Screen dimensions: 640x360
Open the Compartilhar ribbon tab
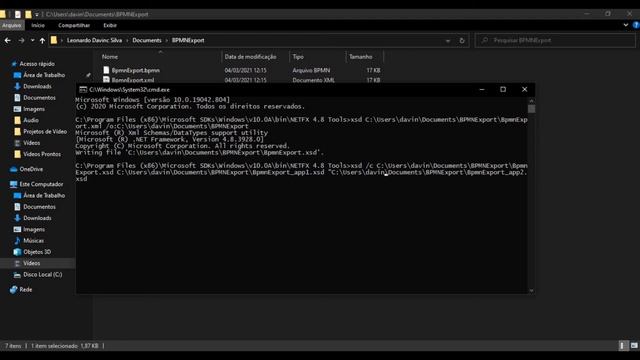74,25
